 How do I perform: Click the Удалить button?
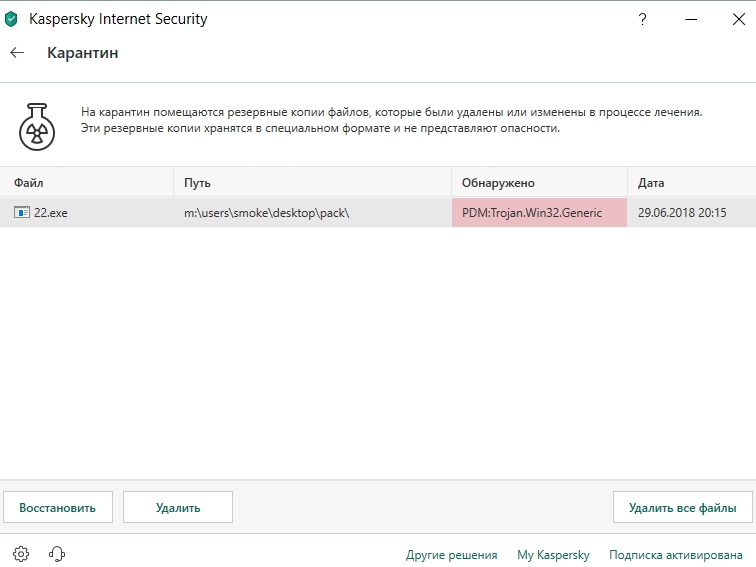tap(178, 507)
